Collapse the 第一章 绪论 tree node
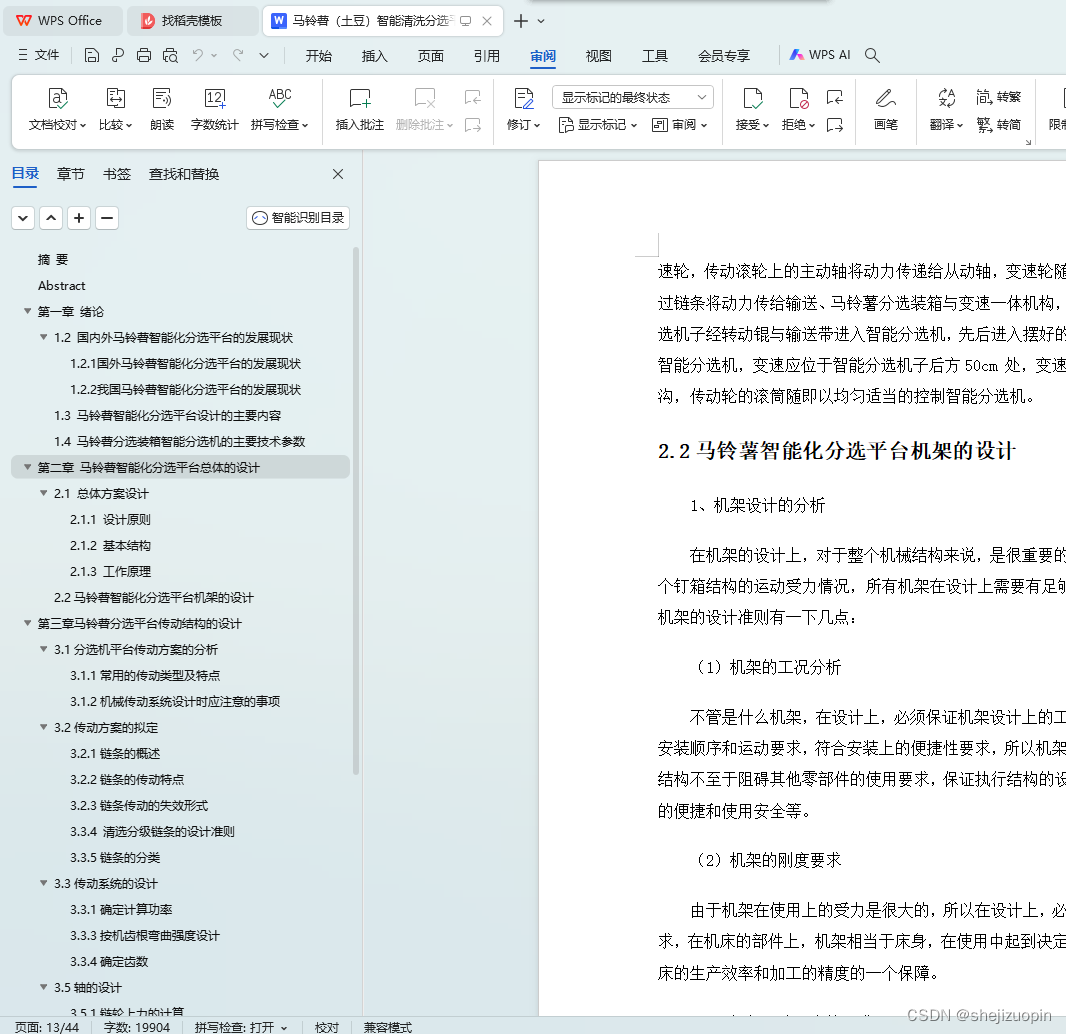 pyautogui.click(x=28, y=311)
